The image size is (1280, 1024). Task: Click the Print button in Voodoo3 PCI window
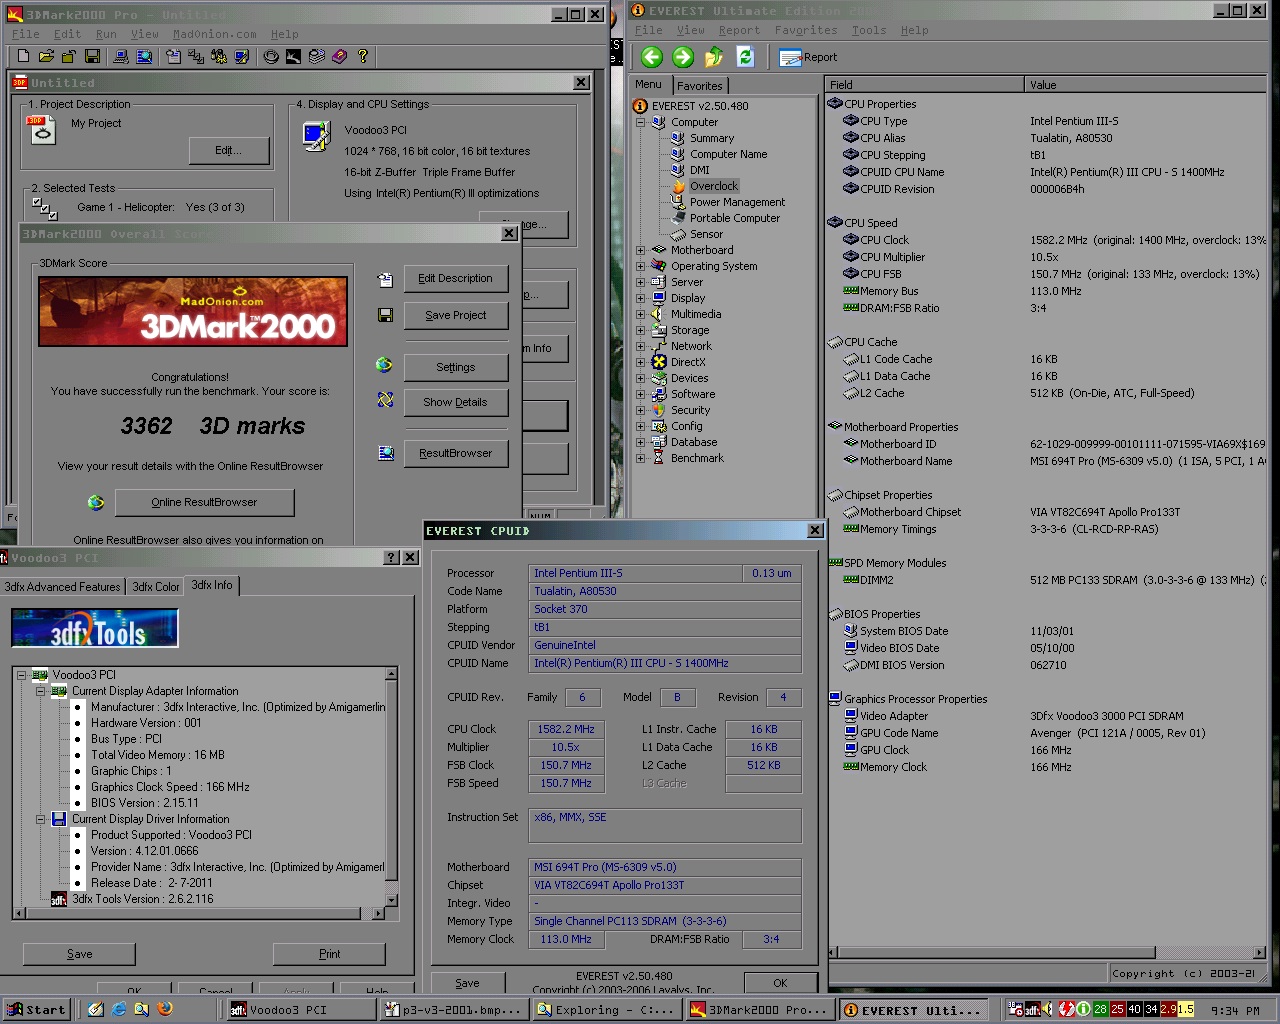(x=329, y=954)
